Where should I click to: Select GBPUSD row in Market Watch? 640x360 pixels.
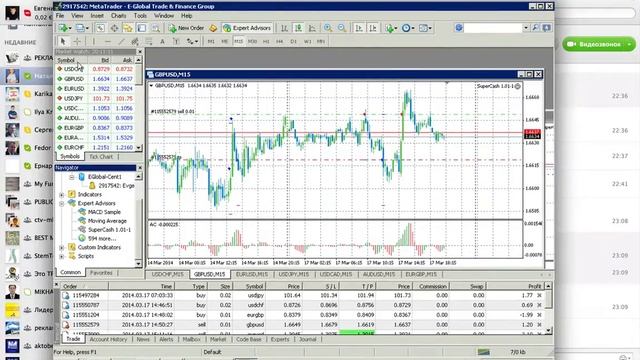96,79
